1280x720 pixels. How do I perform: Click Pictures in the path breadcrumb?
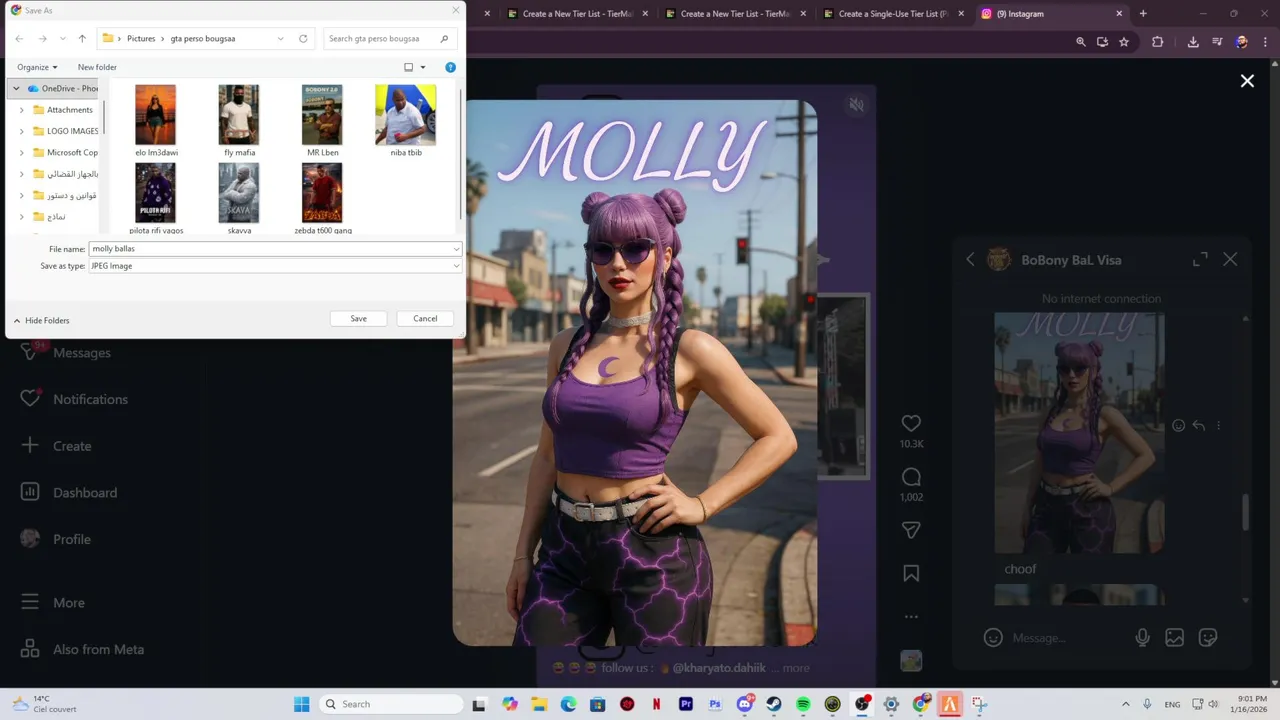pyautogui.click(x=141, y=39)
